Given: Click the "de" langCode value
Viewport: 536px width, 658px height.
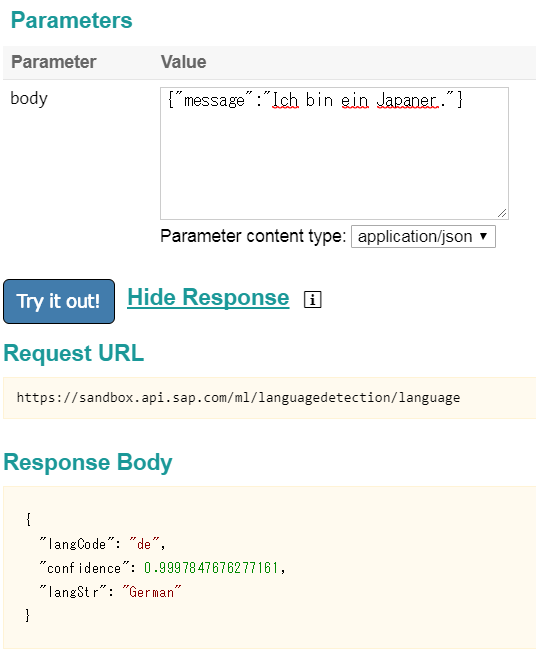Looking at the screenshot, I should point(144,544).
